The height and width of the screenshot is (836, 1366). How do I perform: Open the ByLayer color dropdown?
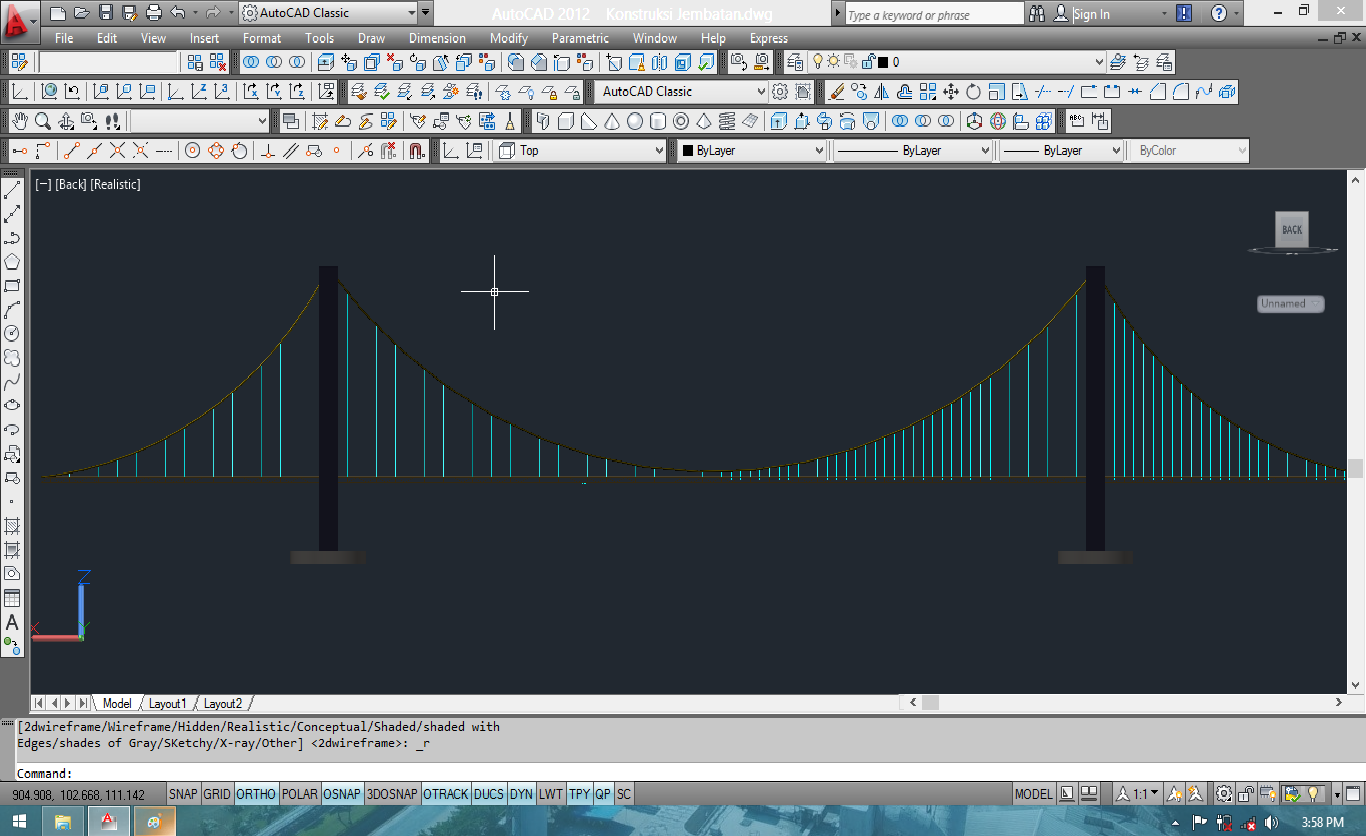[x=752, y=151]
